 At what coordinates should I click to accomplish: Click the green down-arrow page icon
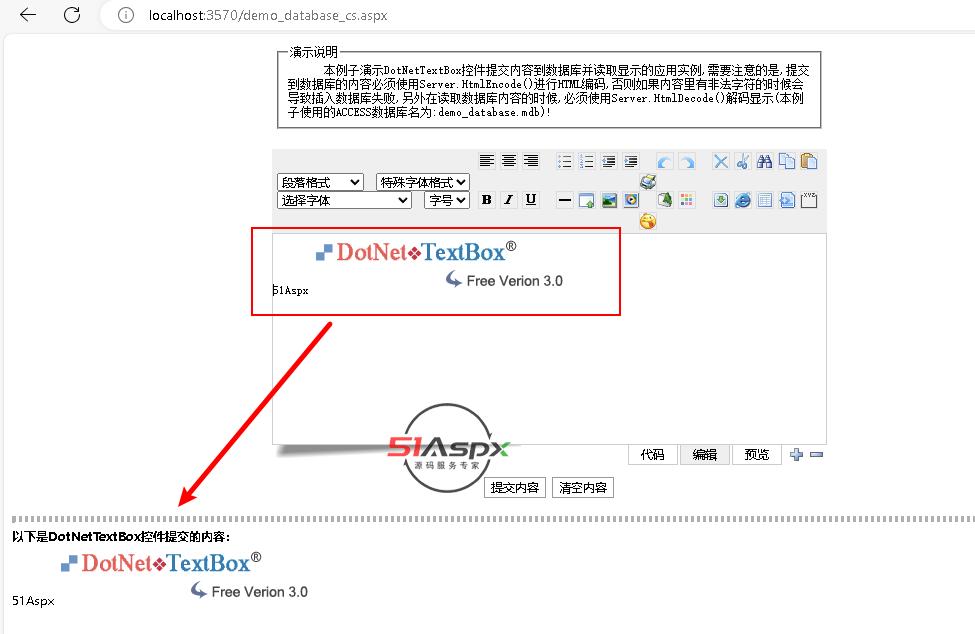(721, 200)
